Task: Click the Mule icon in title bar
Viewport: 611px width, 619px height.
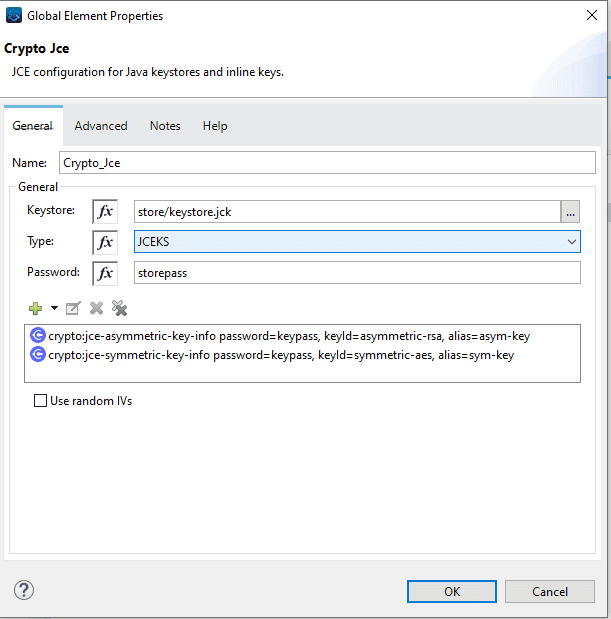Action: [x=14, y=15]
